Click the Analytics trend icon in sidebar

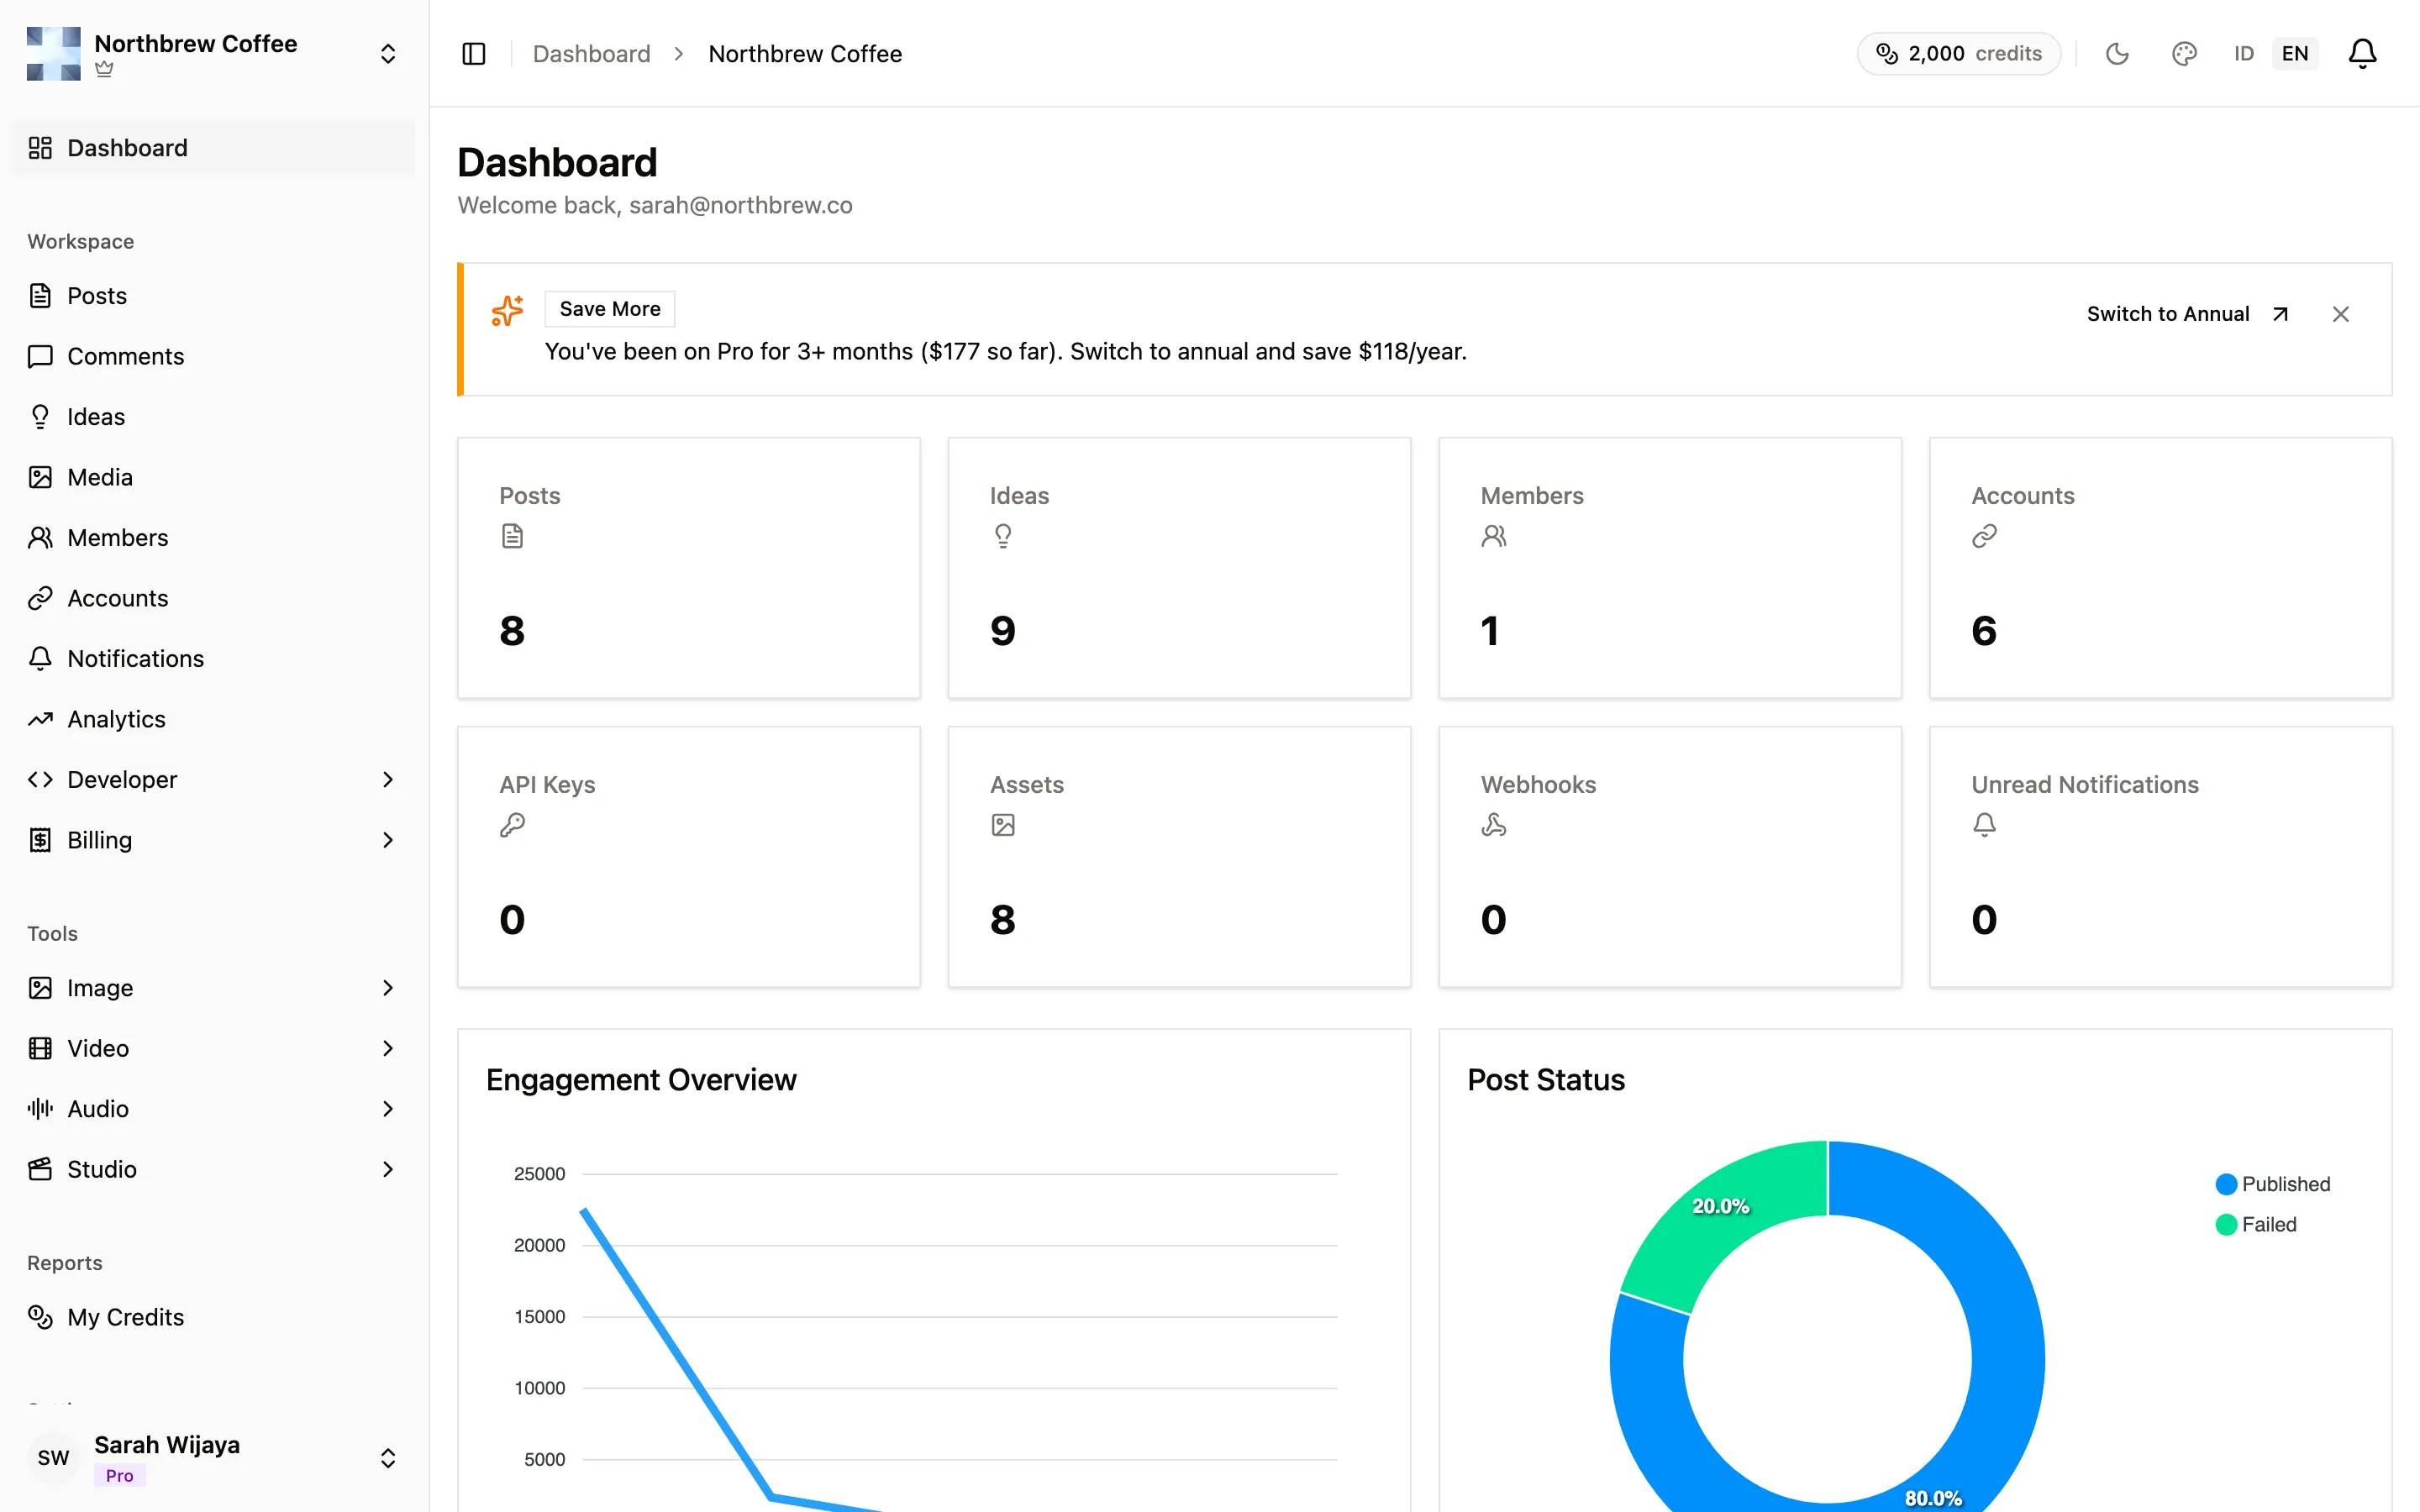[x=40, y=719]
